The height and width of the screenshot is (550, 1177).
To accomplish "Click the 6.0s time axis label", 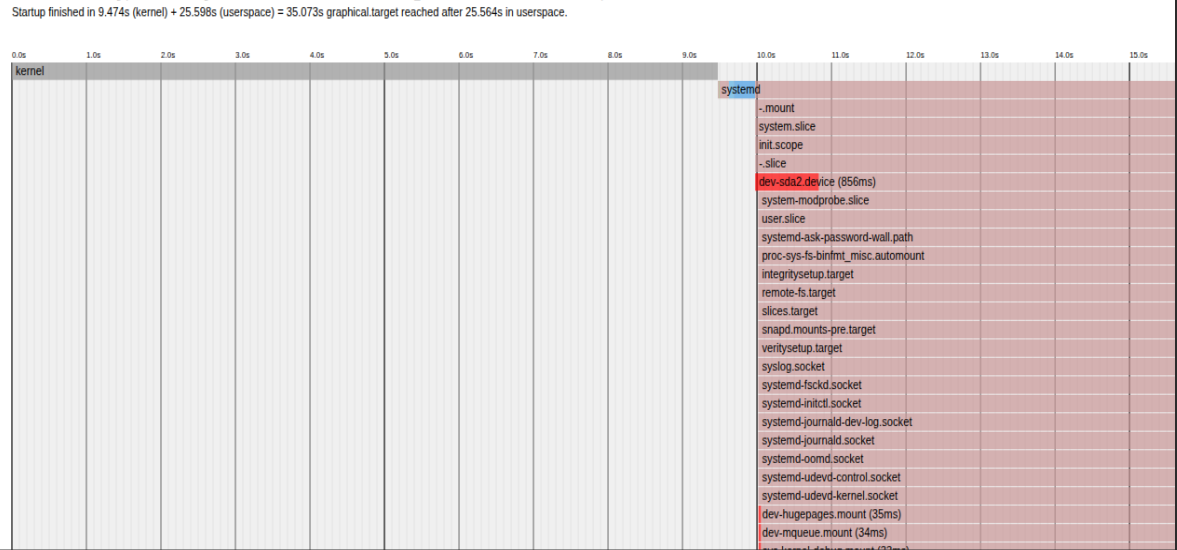I will coord(465,56).
